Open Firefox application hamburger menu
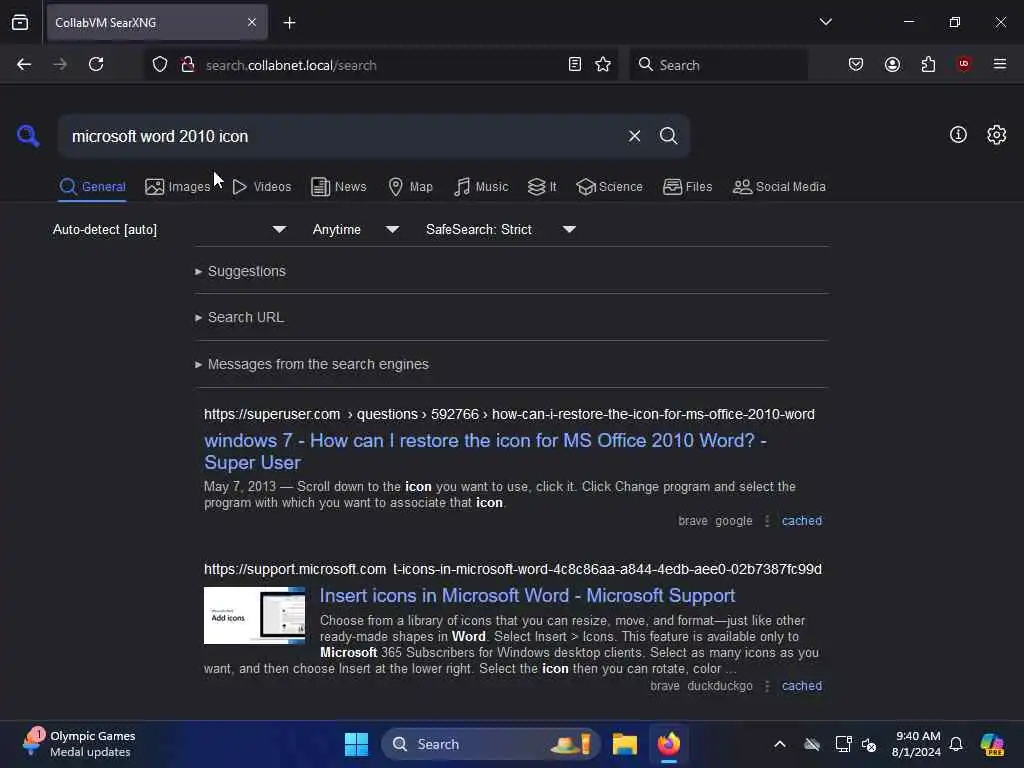 [999, 64]
